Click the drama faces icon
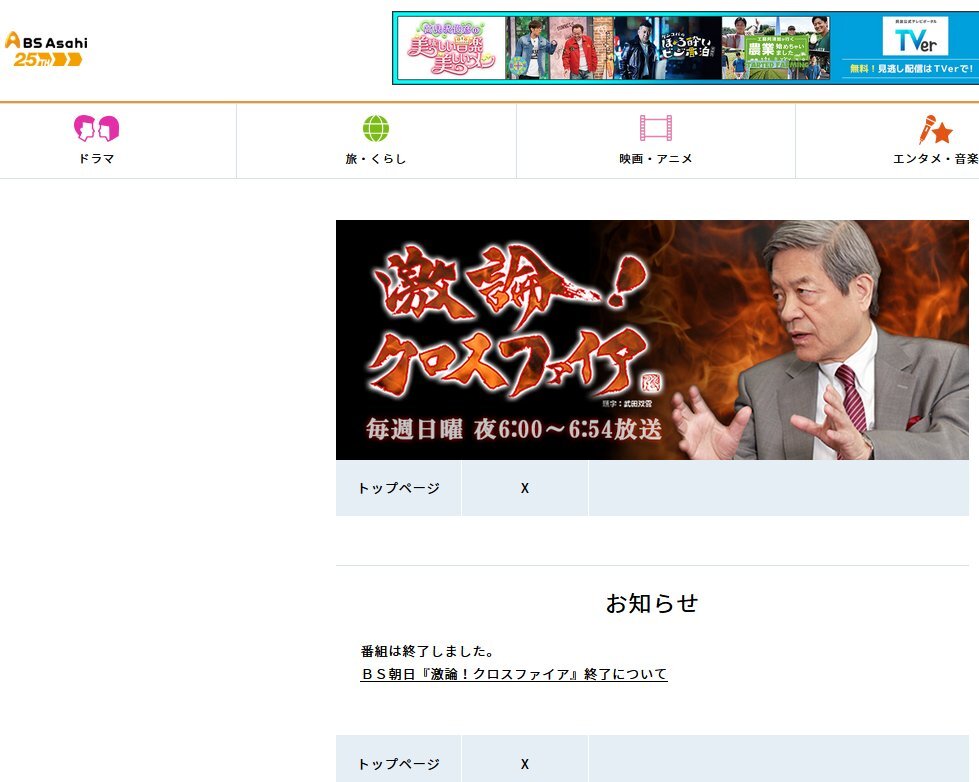Image resolution: width=979 pixels, height=782 pixels. coord(96,128)
